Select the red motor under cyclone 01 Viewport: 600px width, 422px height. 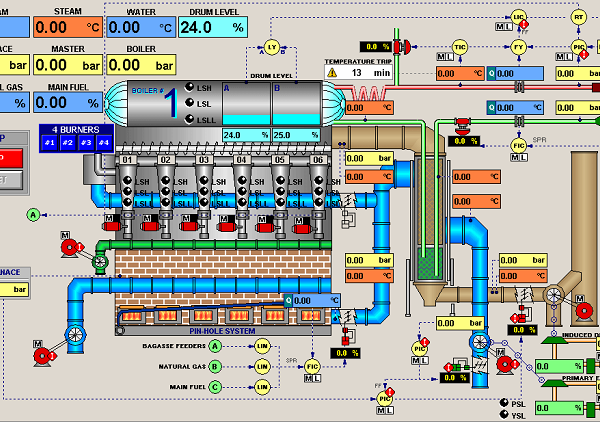click(x=111, y=226)
